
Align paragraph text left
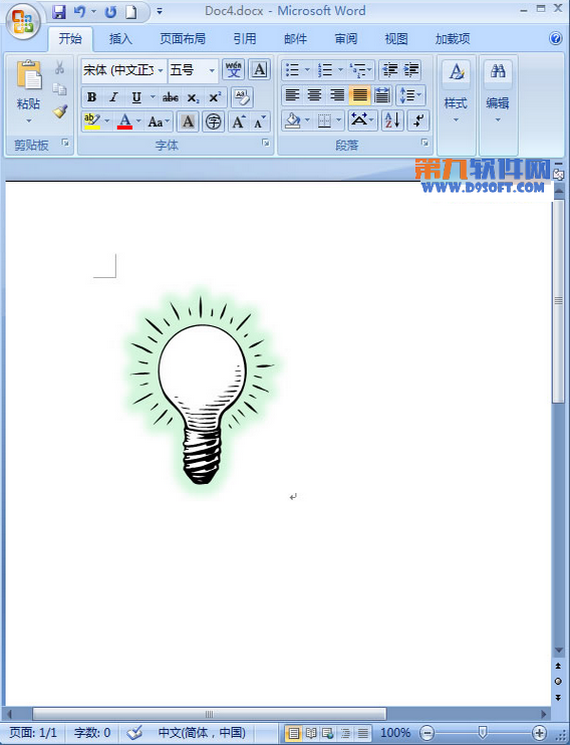coord(292,95)
